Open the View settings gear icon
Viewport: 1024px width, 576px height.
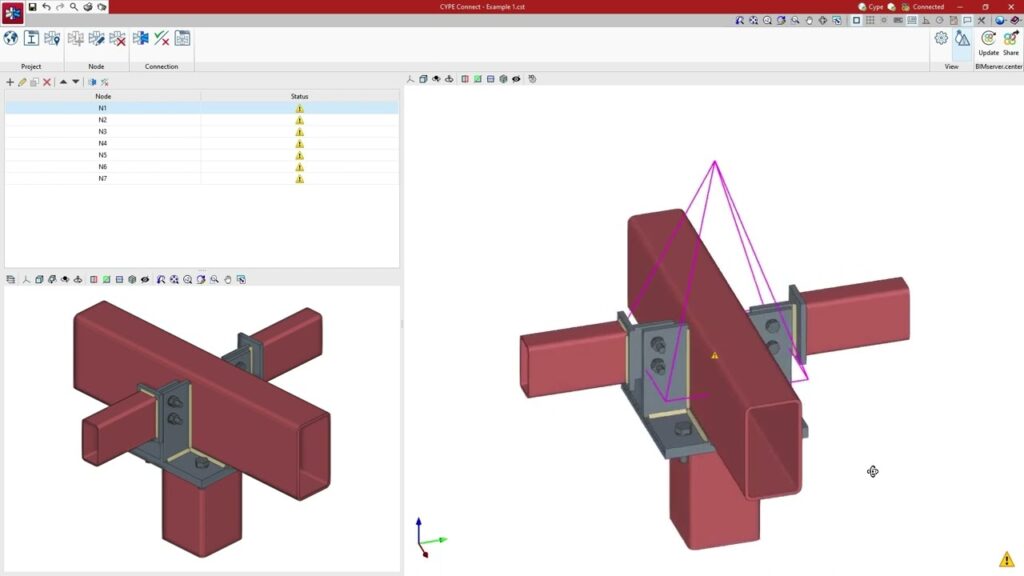[941, 38]
